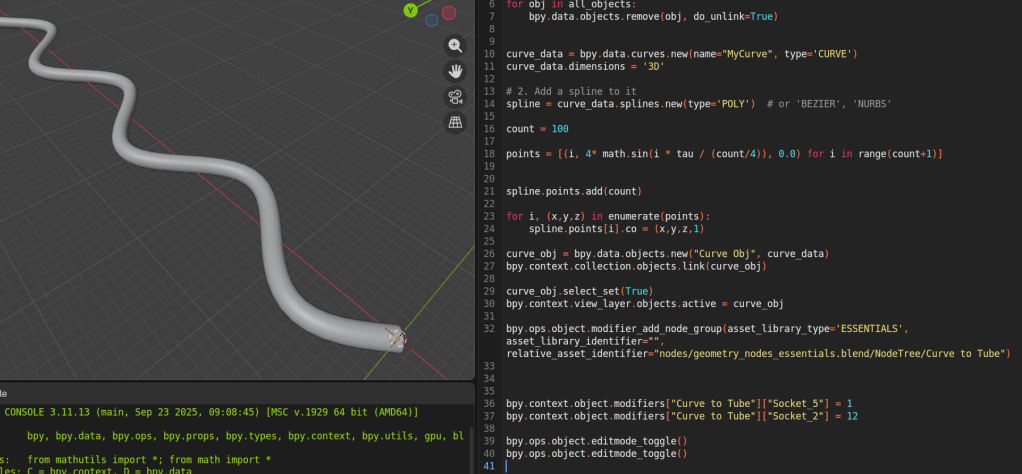The width and height of the screenshot is (1022, 474).
Task: Click the Socket_5 assignment line
Action: click(679, 403)
